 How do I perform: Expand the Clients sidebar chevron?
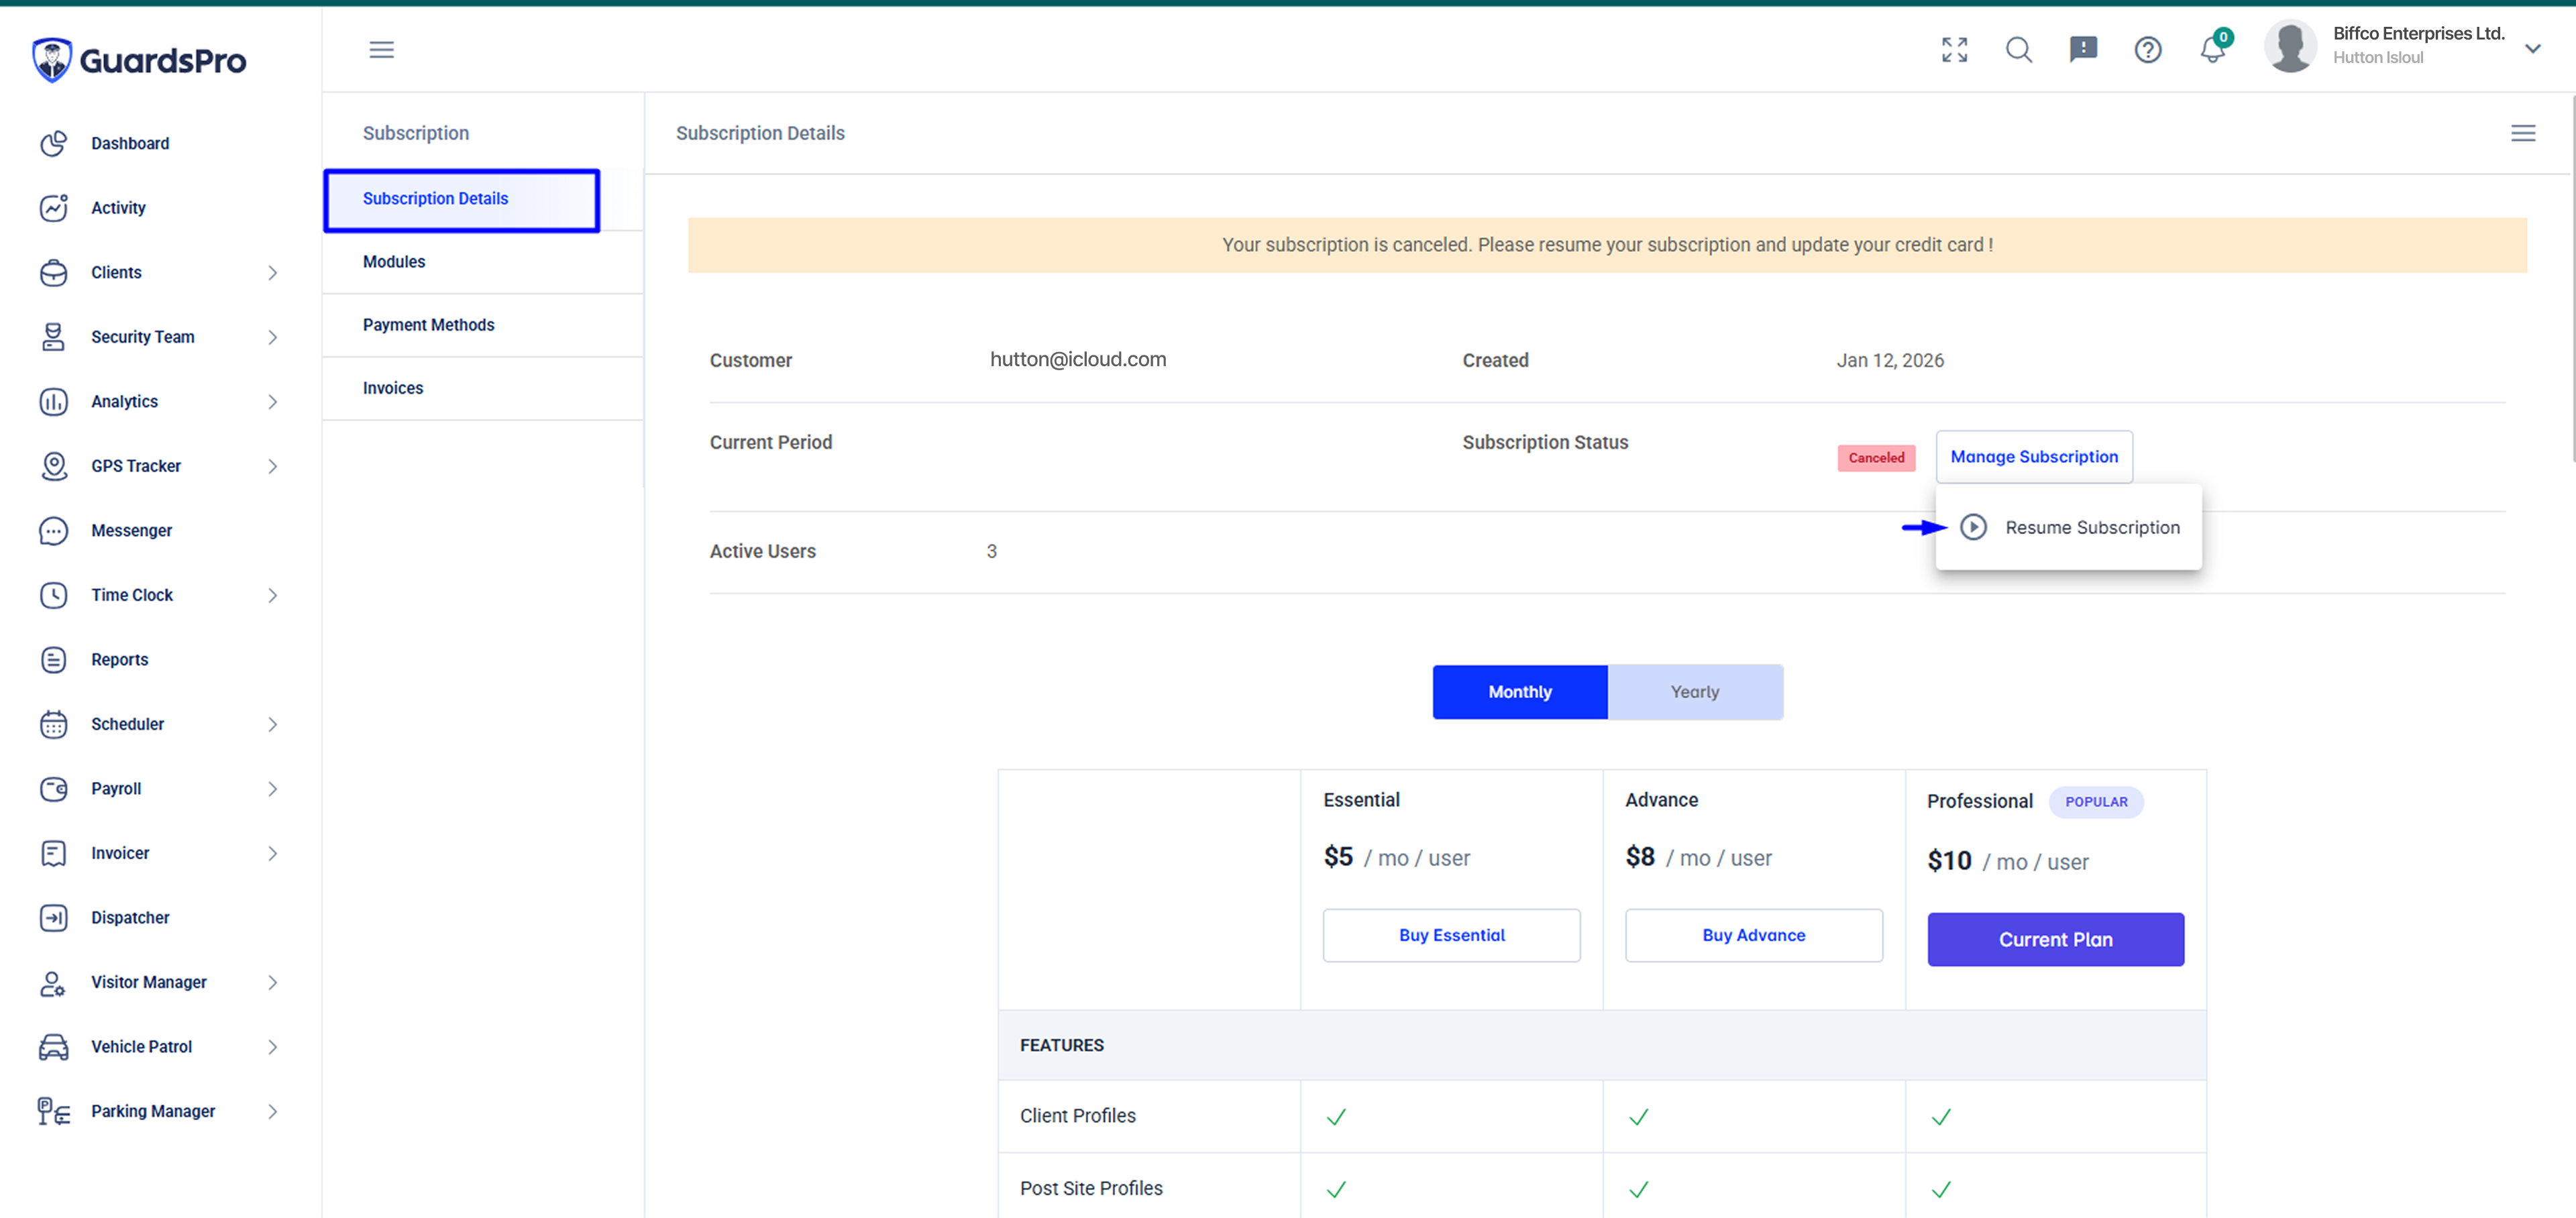[x=272, y=273]
